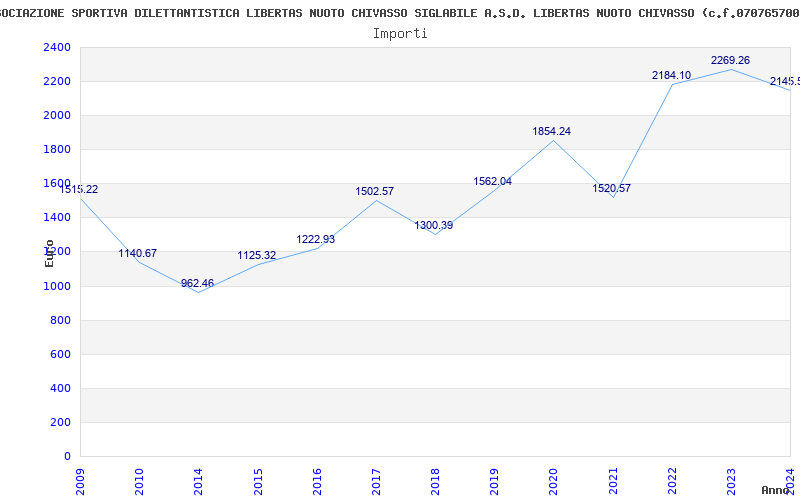Click the 400 y-axis tick label
The height and width of the screenshot is (500, 800).
pyautogui.click(x=61, y=388)
